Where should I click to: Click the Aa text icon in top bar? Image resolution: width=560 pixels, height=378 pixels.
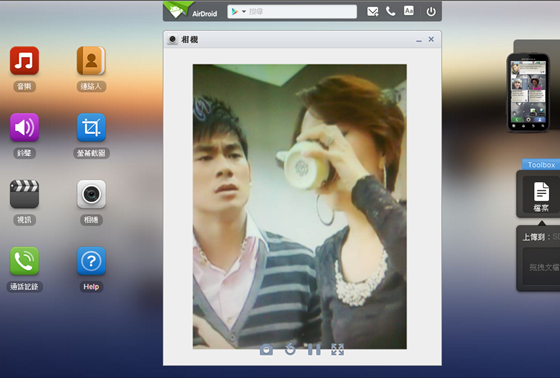point(409,11)
